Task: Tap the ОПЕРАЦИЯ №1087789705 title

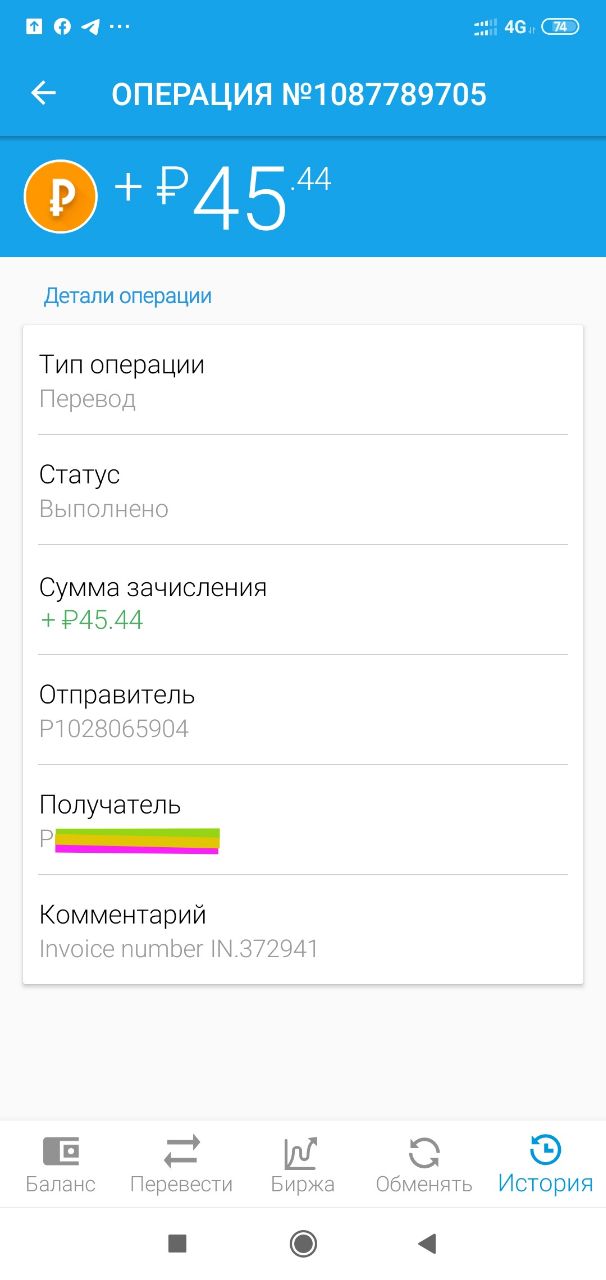Action: coord(299,95)
